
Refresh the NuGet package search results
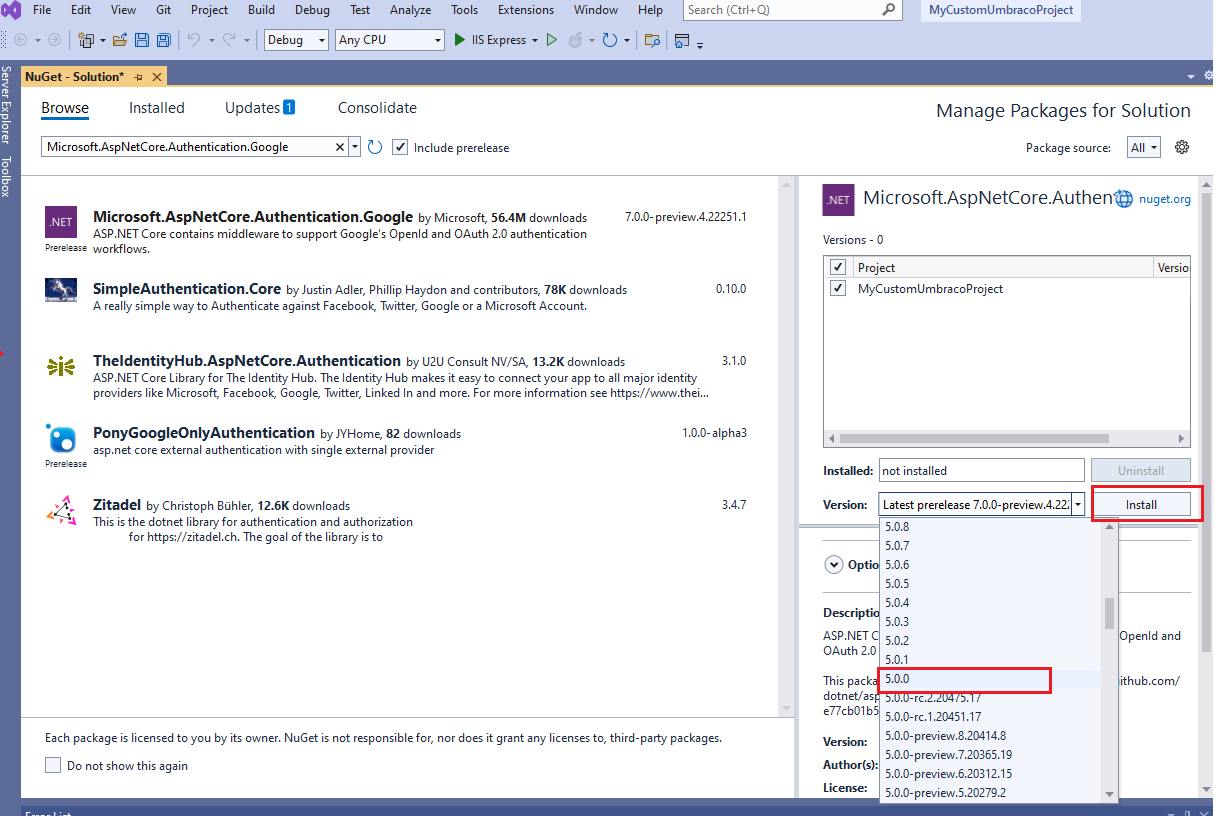point(375,147)
